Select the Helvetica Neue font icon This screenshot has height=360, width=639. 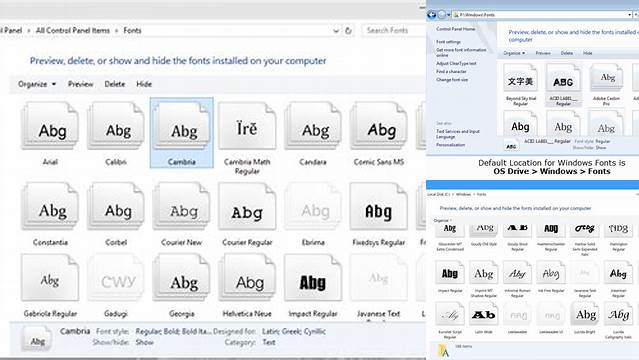pyautogui.click(x=247, y=278)
